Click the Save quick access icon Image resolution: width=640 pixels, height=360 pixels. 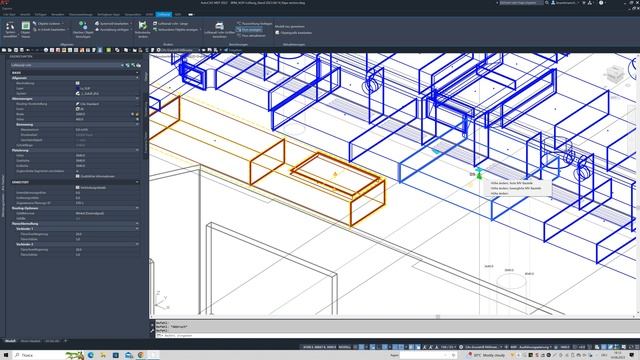(16, 50)
